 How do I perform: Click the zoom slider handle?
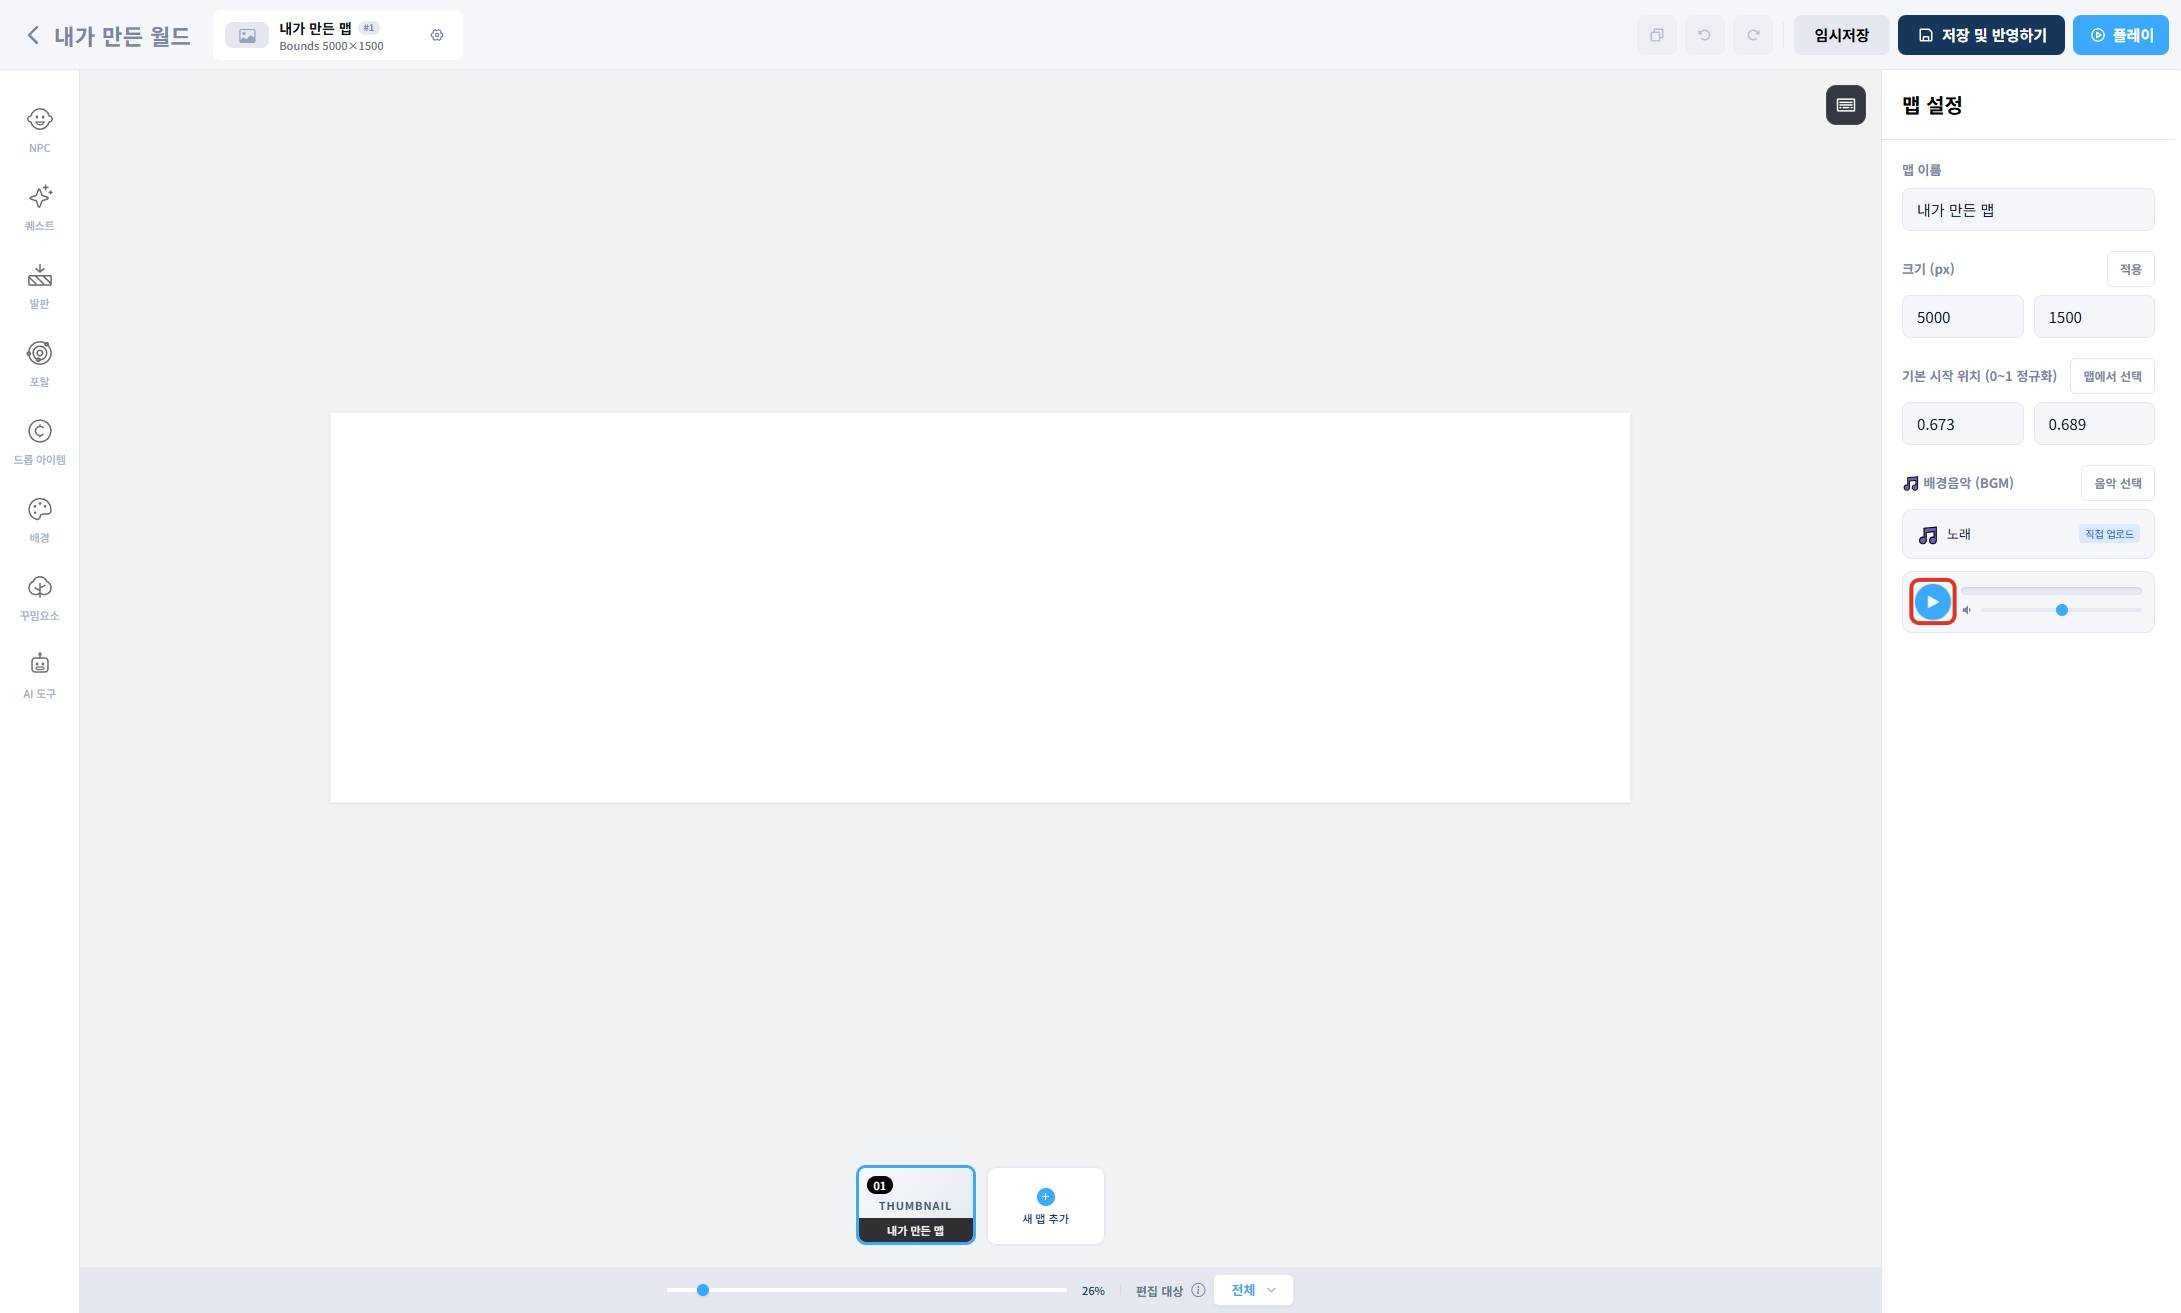click(703, 1290)
